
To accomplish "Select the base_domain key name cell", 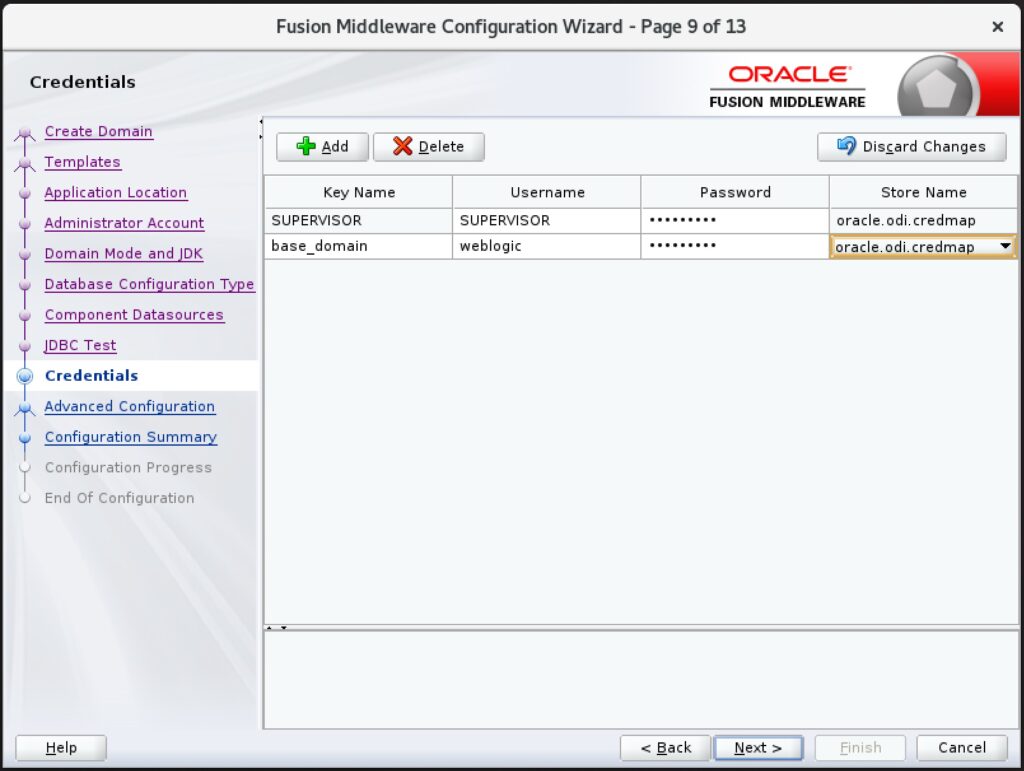I will 359,246.
